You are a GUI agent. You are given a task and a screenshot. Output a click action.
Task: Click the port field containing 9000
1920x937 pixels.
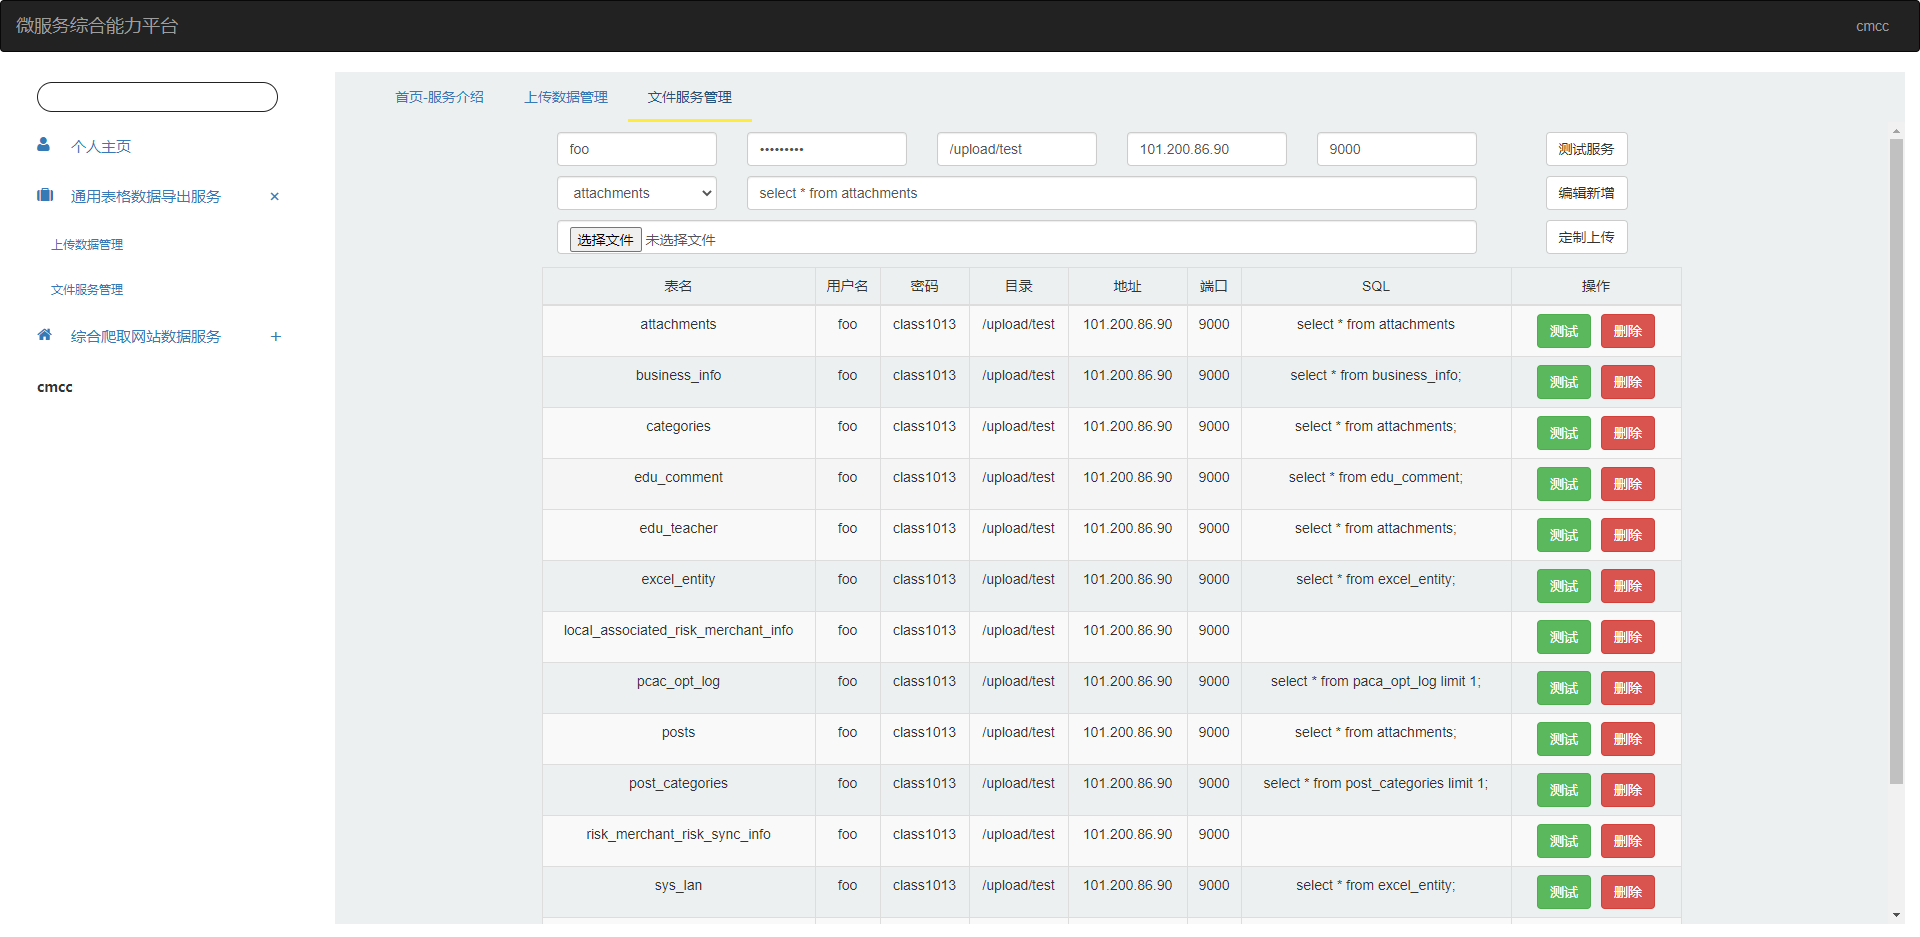coord(1397,149)
